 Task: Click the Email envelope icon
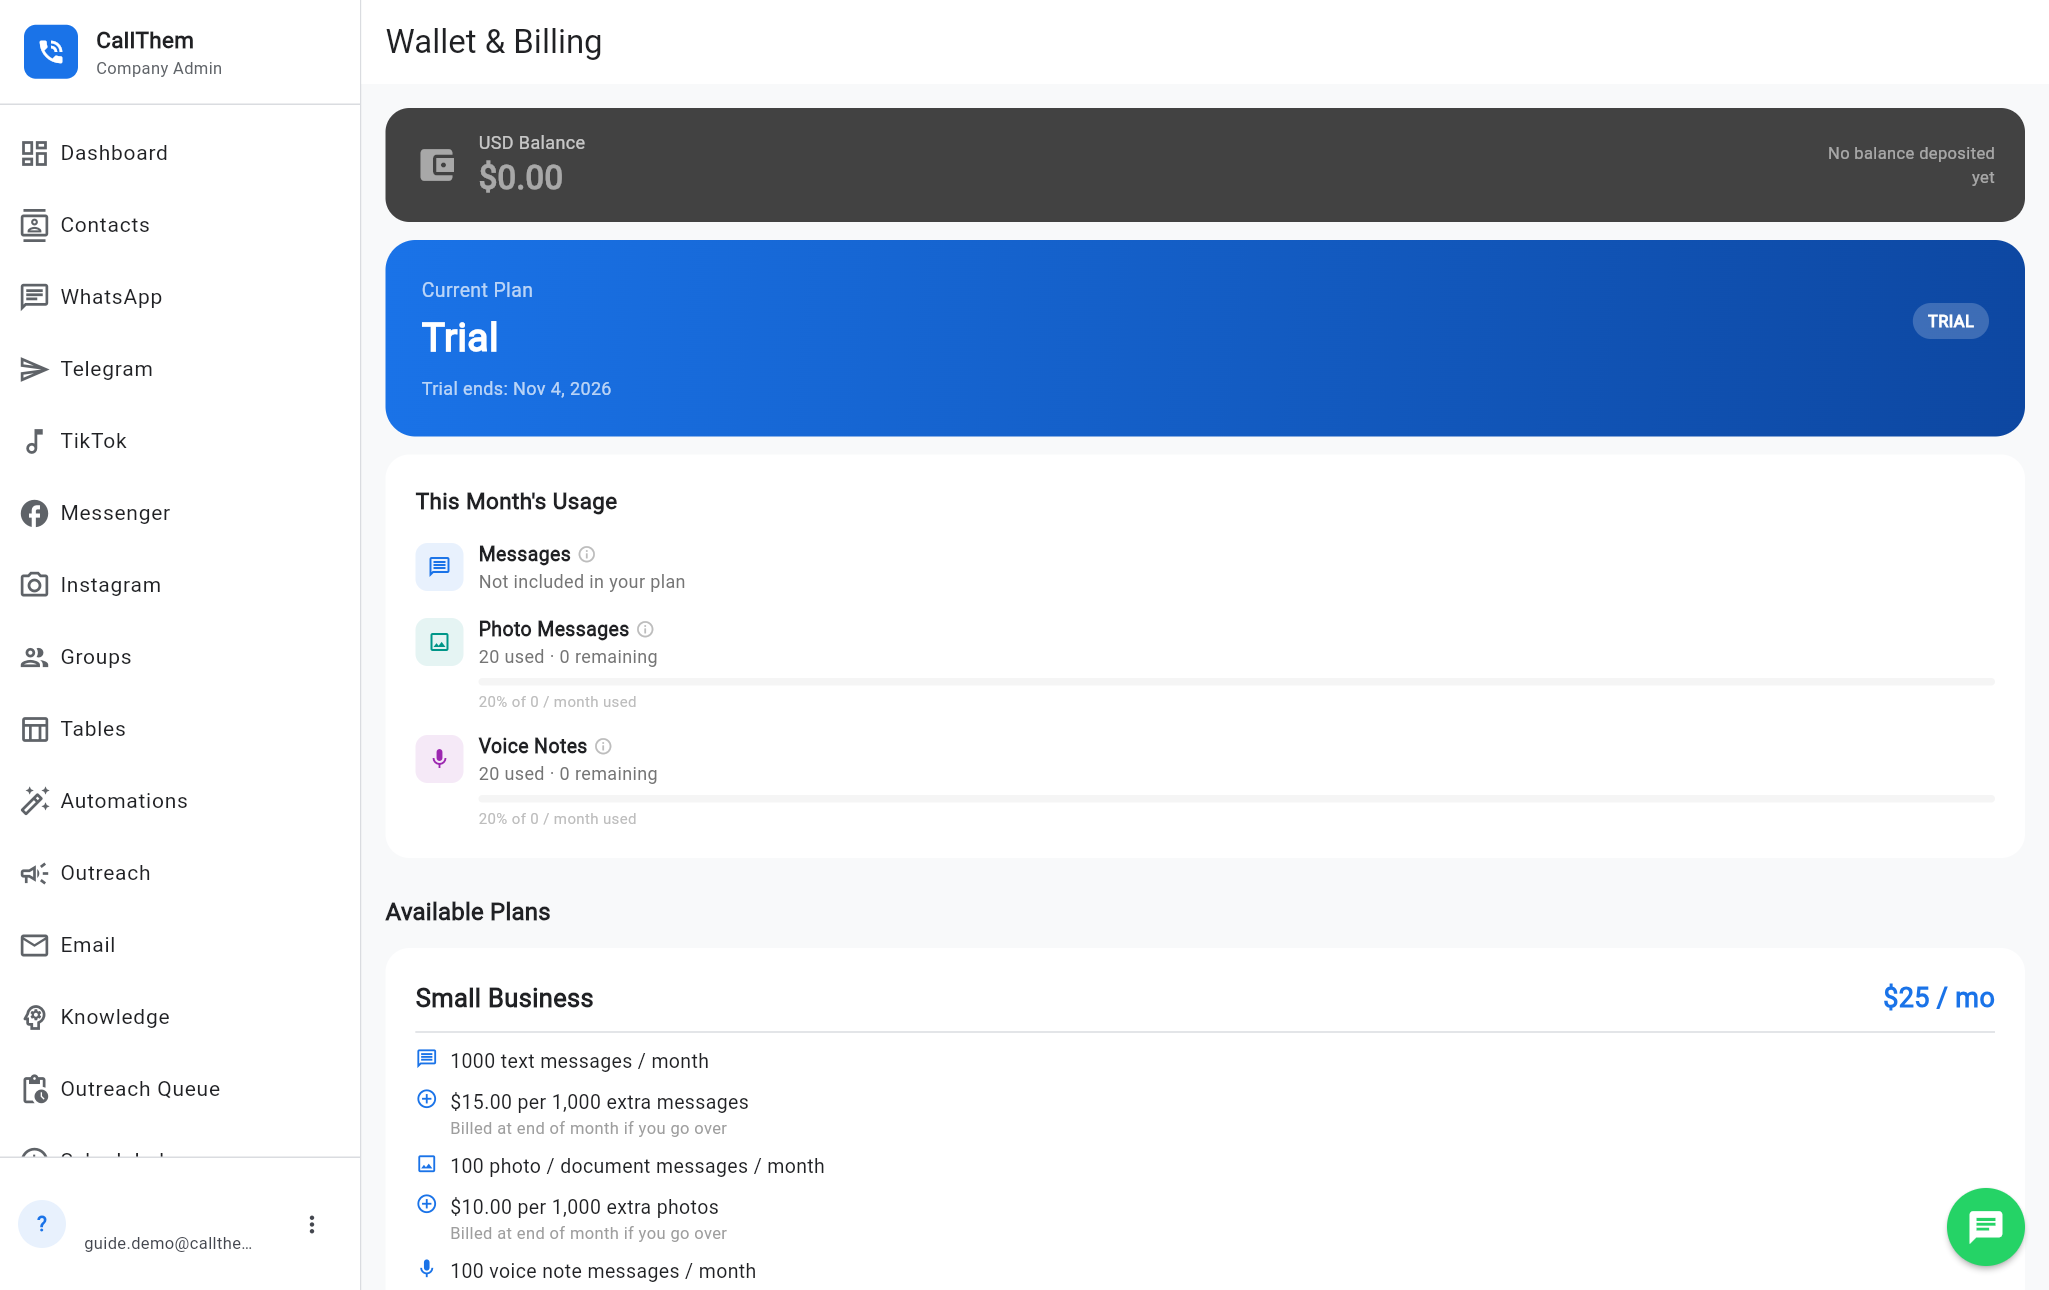(34, 945)
